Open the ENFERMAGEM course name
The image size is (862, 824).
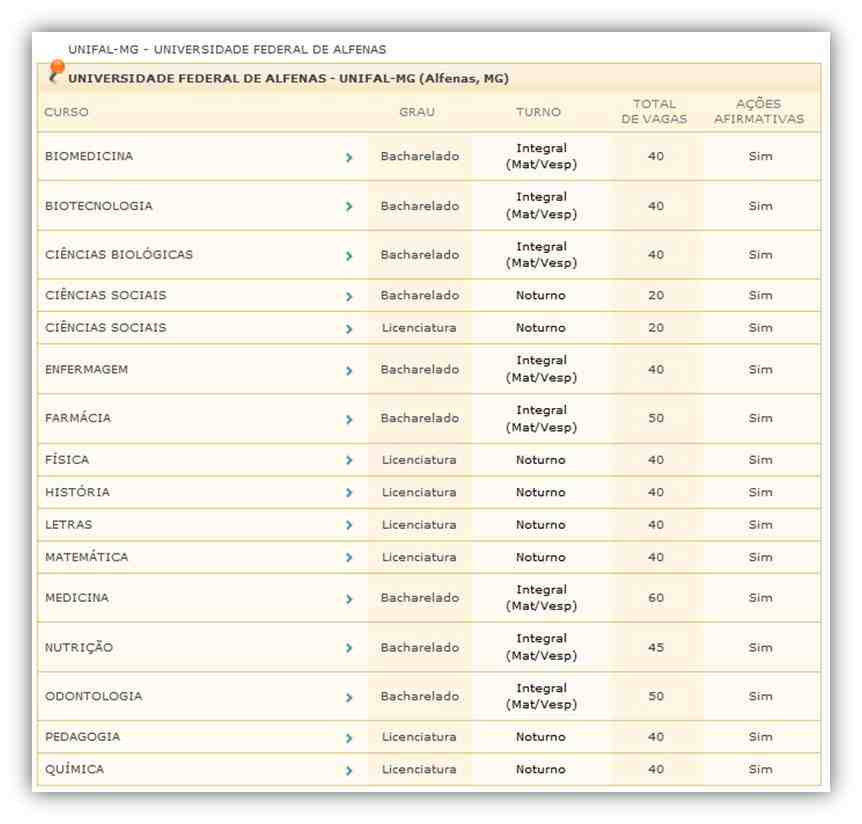[87, 369]
